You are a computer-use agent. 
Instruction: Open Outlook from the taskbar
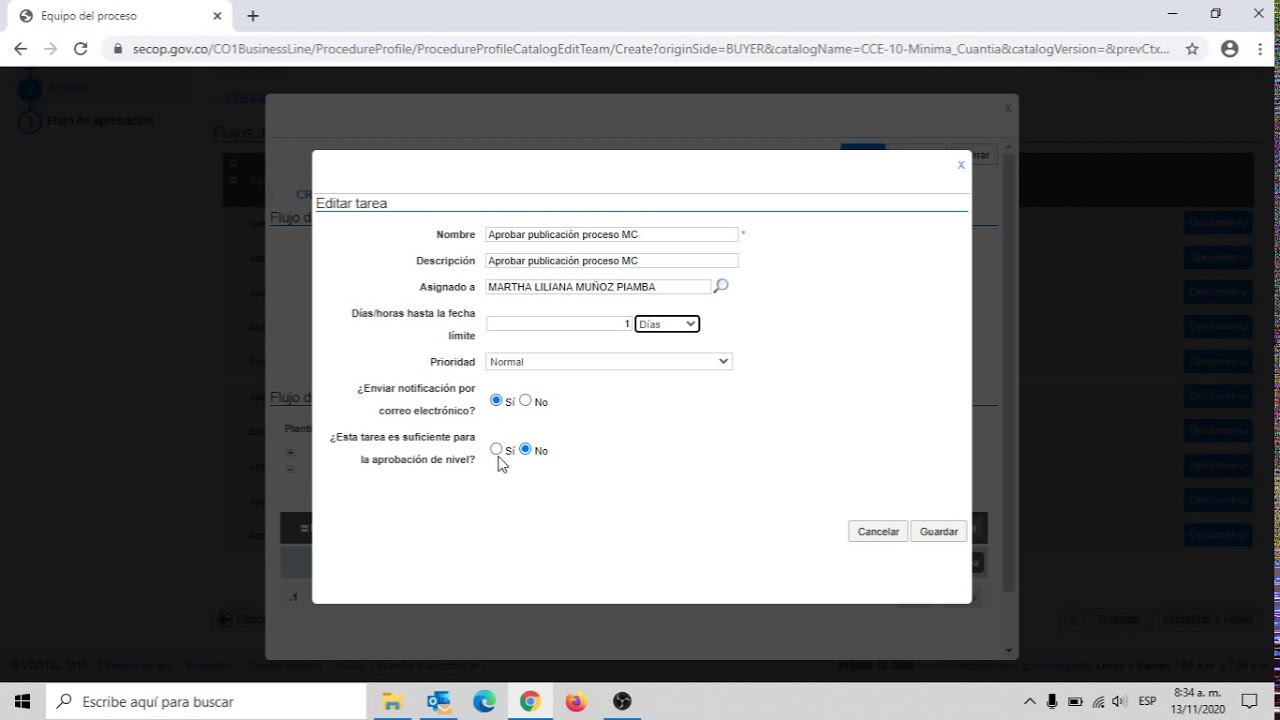point(438,701)
